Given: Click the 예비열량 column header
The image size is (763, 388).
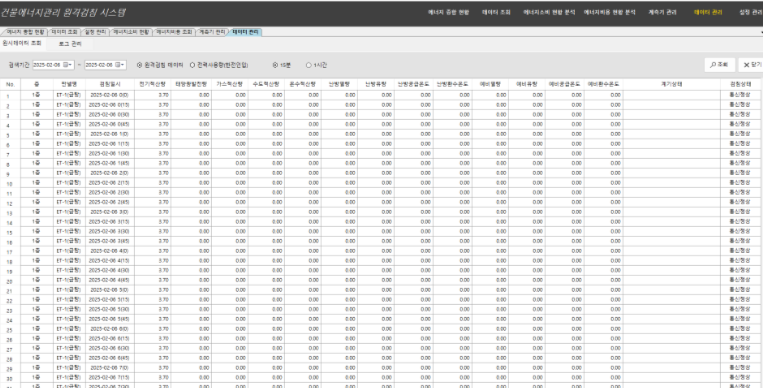Looking at the screenshot, I should coord(490,84).
